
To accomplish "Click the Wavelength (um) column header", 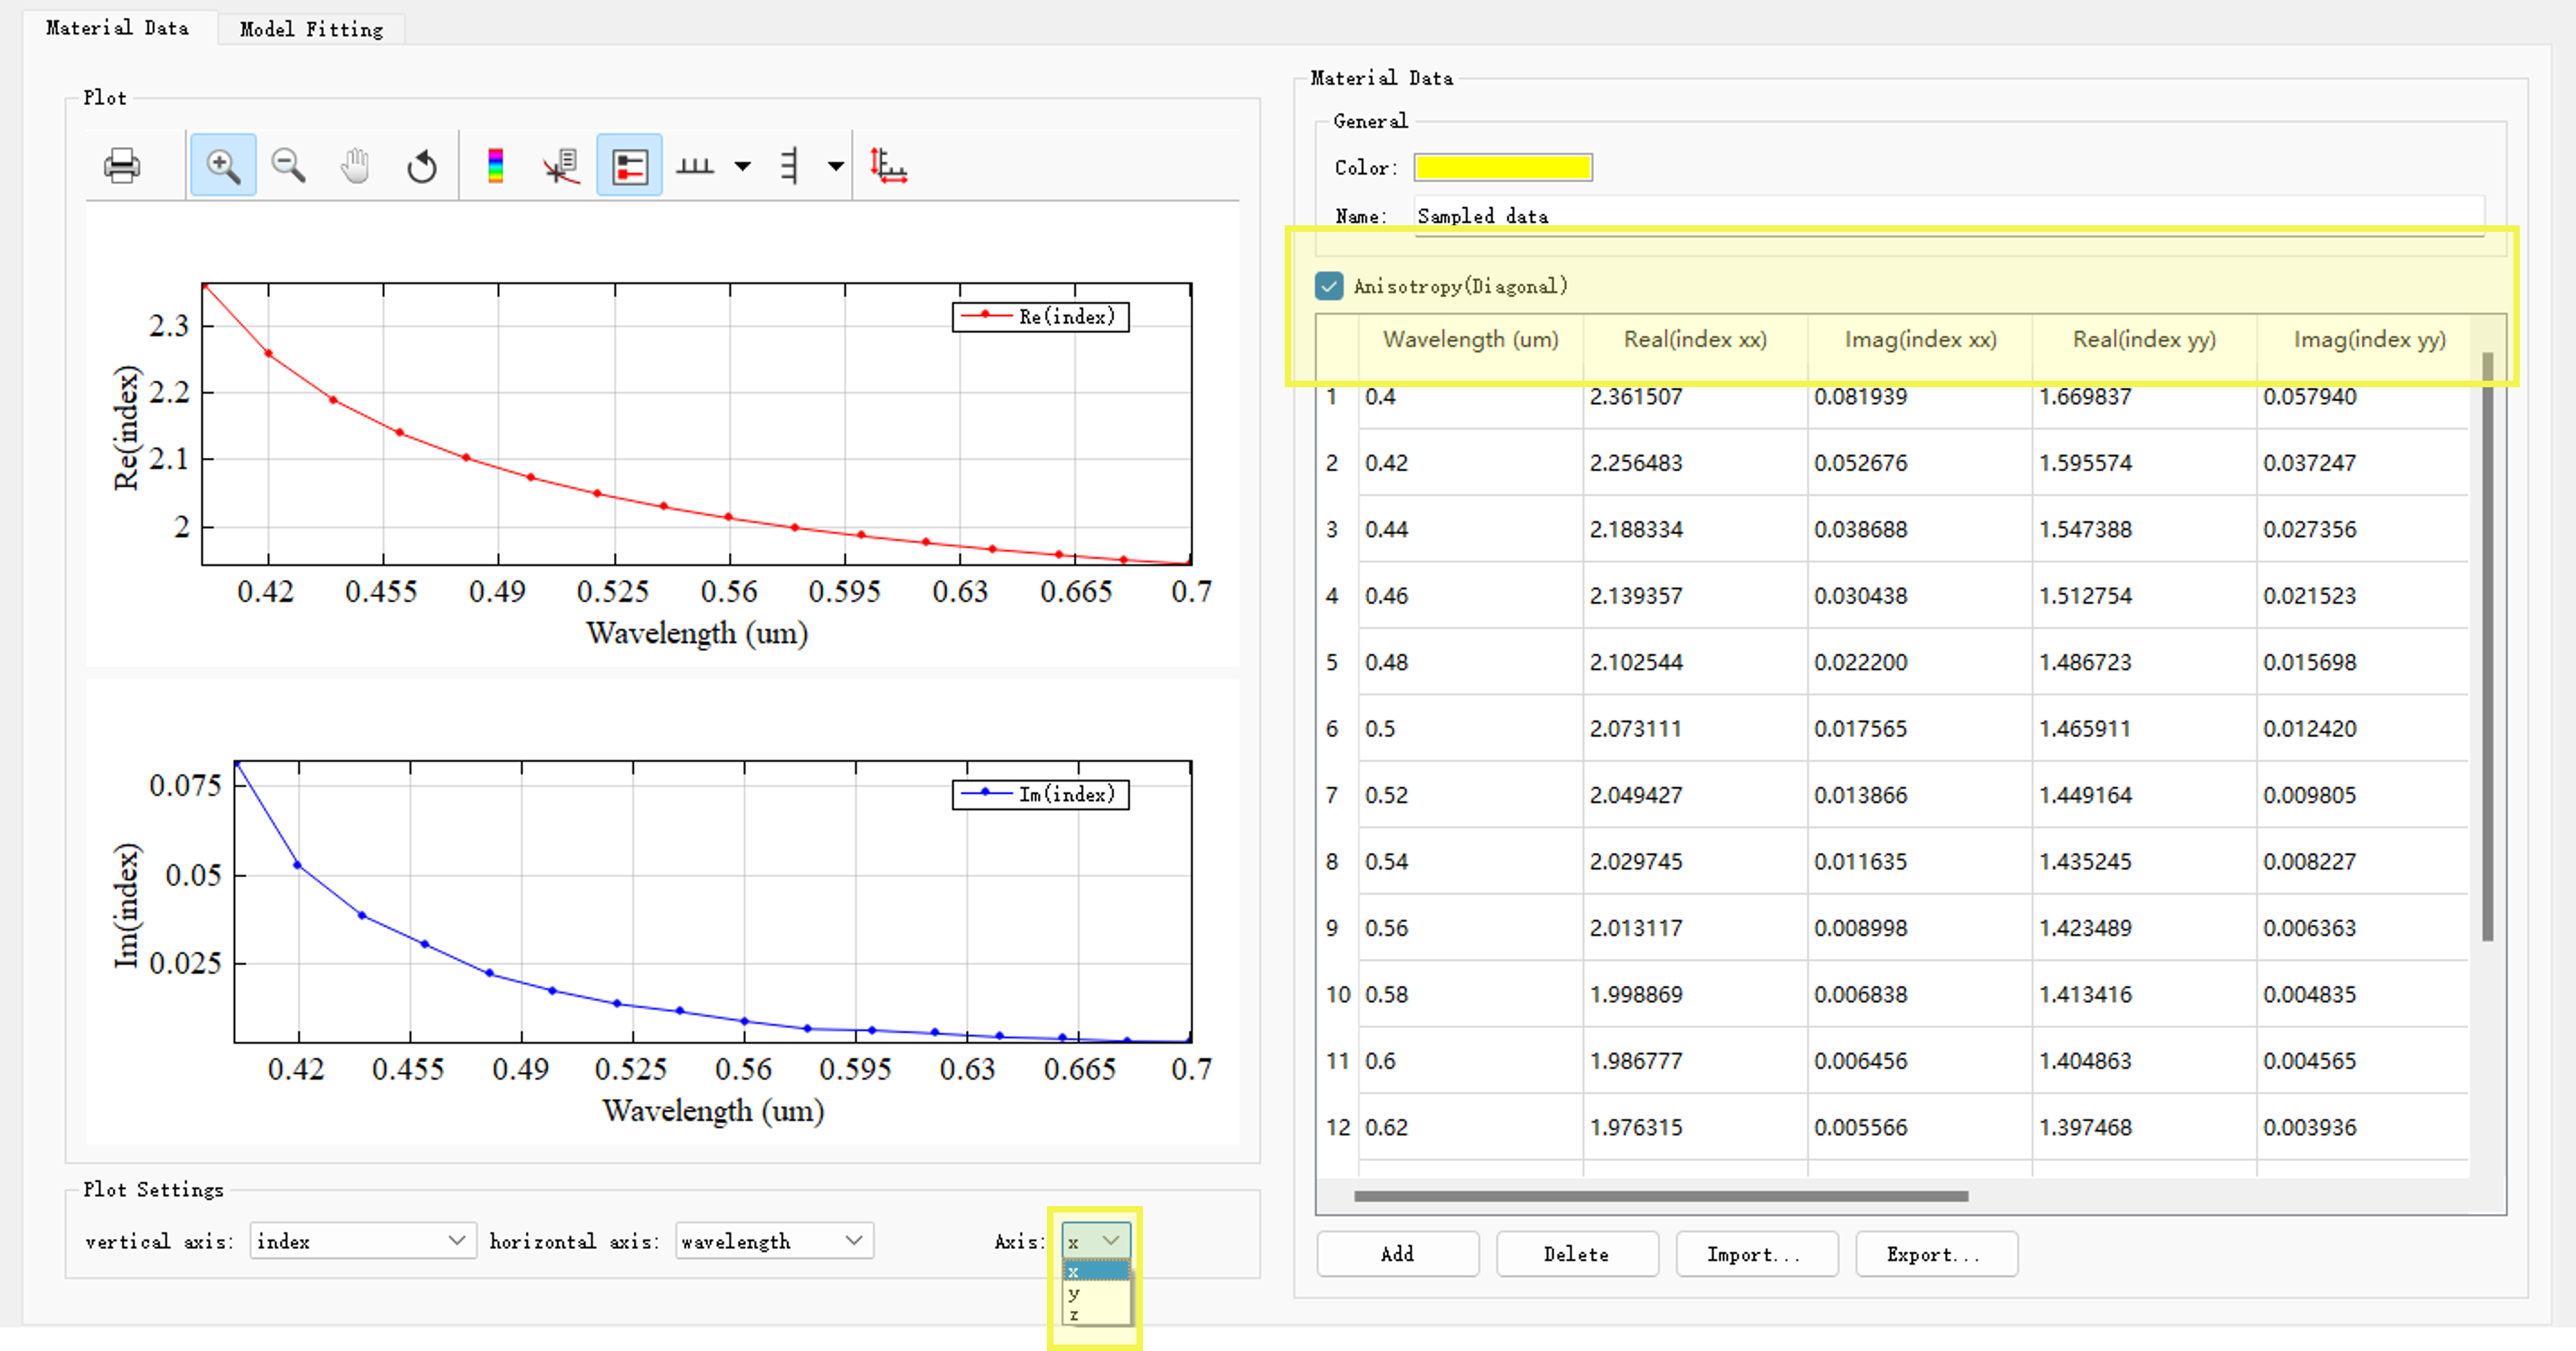I will pyautogui.click(x=1471, y=340).
